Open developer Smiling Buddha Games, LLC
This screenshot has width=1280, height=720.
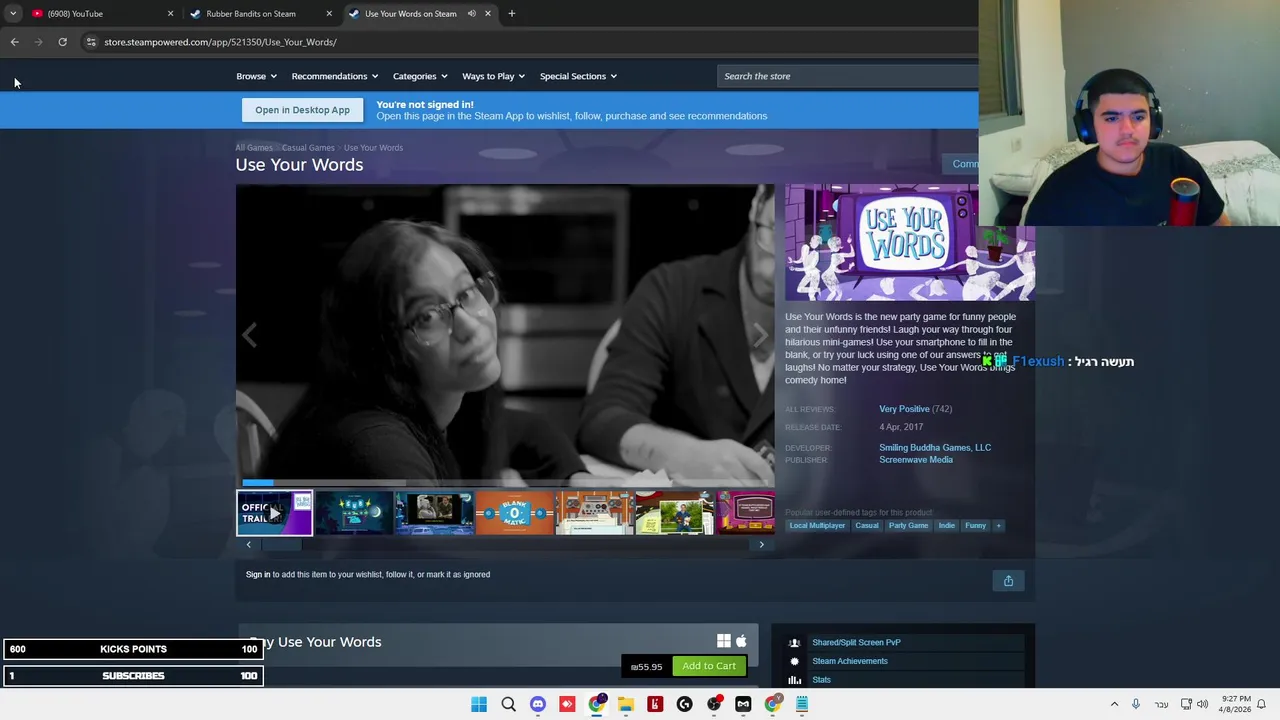[x=935, y=448]
